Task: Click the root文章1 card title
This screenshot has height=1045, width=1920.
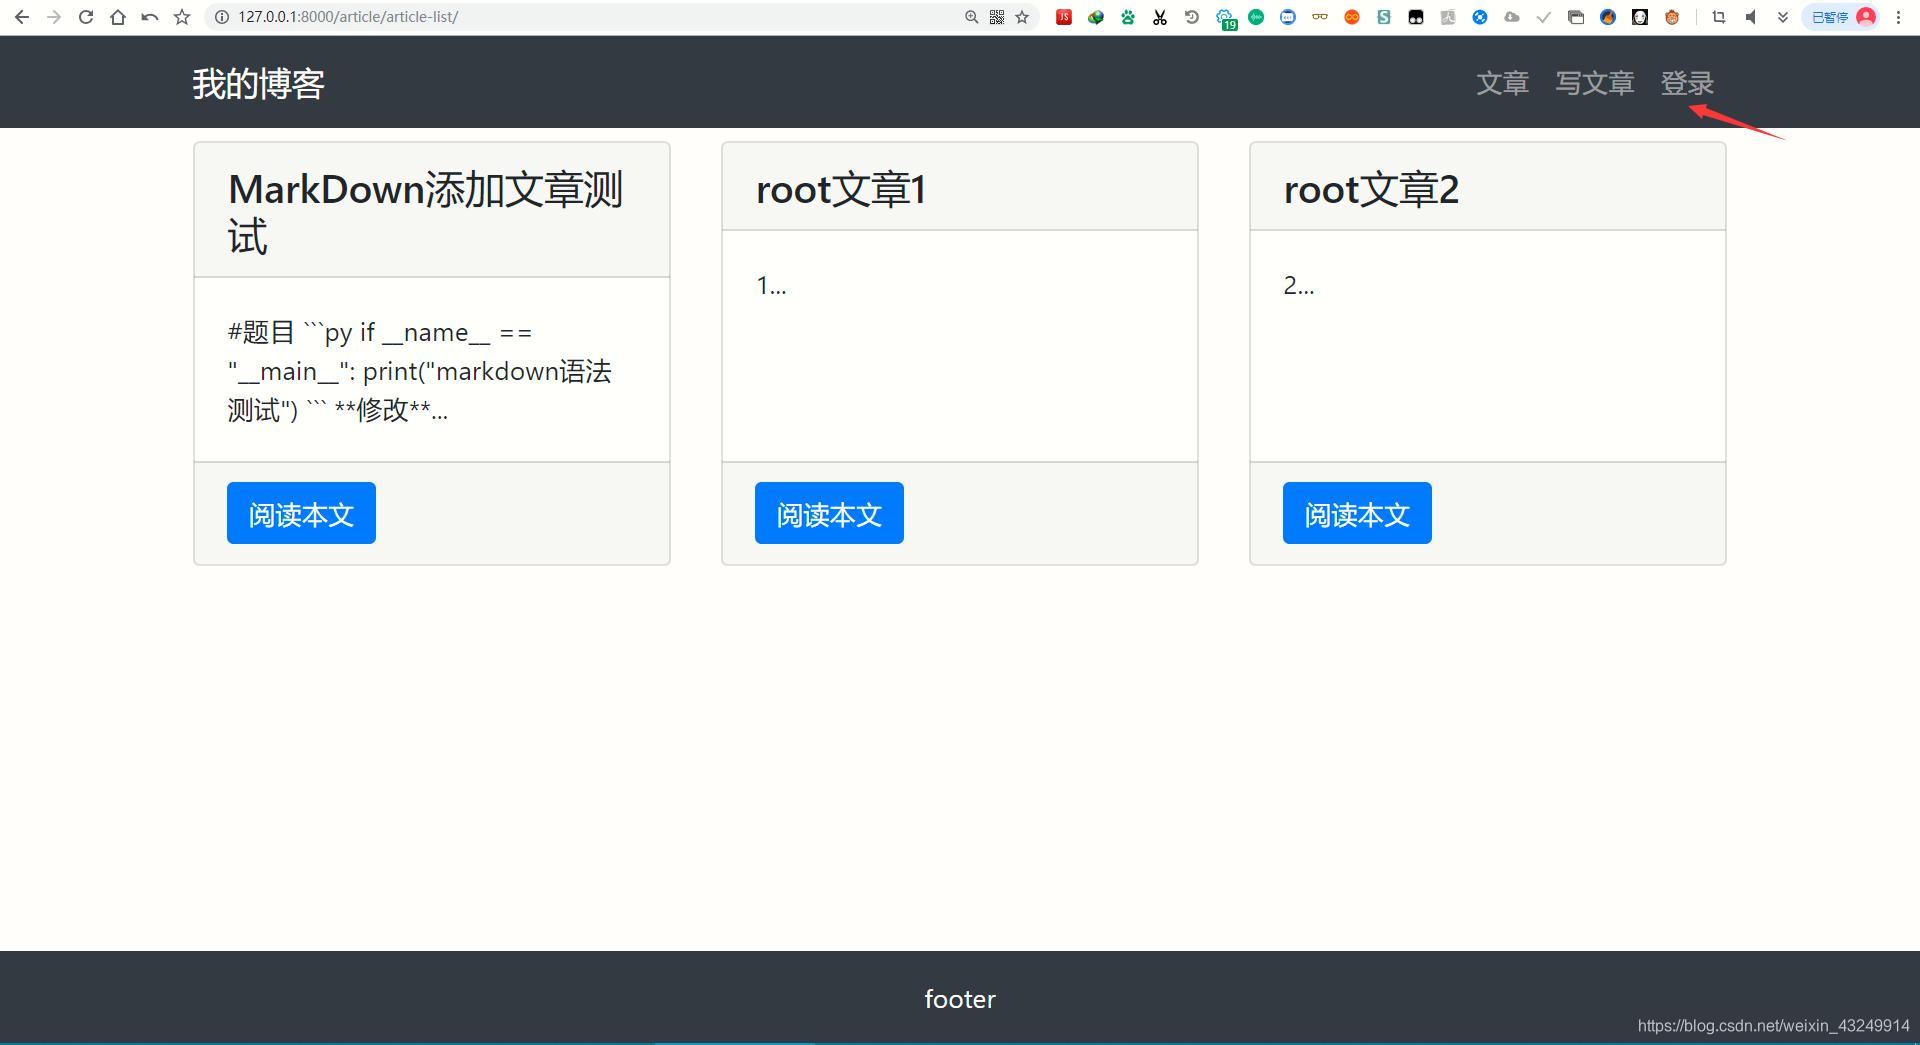Action: click(841, 189)
